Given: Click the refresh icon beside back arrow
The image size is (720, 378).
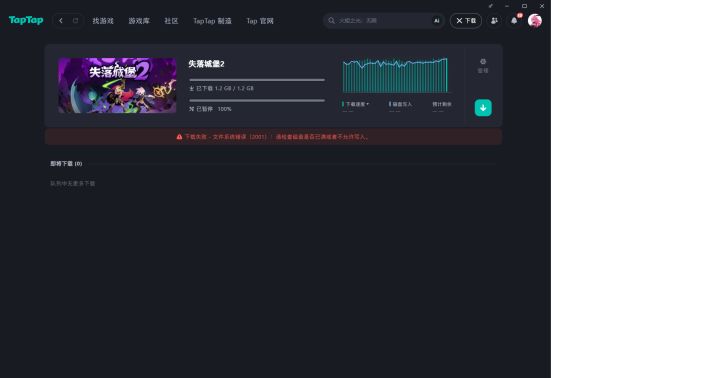Looking at the screenshot, I should tap(75, 21).
